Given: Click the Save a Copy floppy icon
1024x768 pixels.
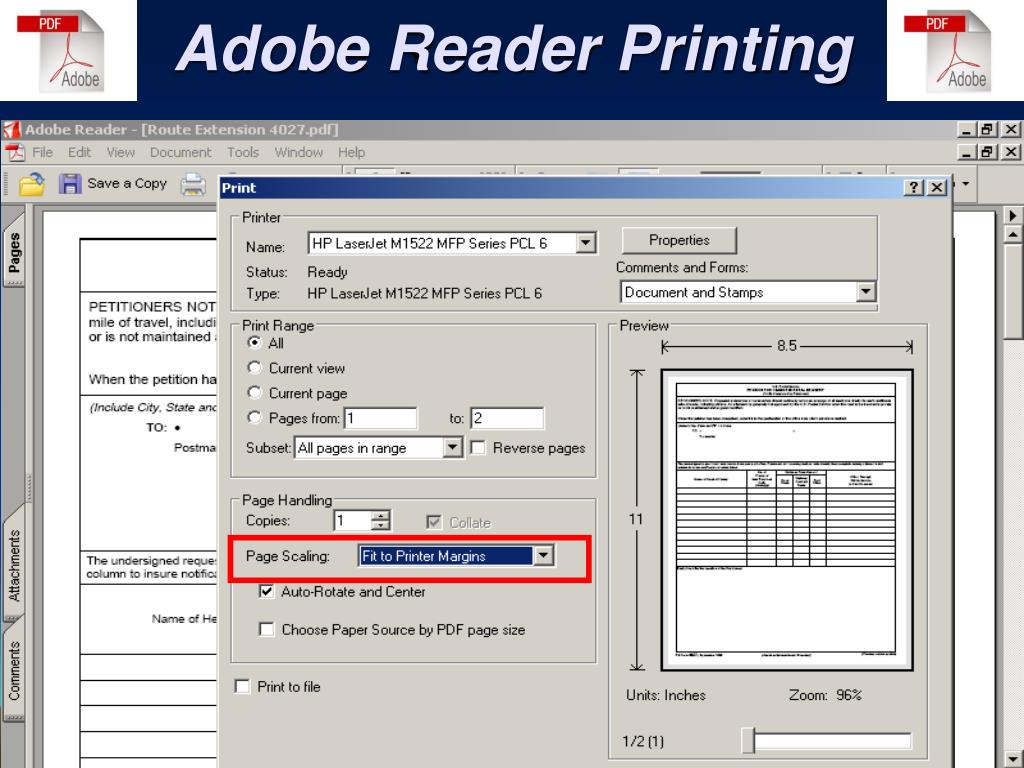Looking at the screenshot, I should pyautogui.click(x=70, y=184).
